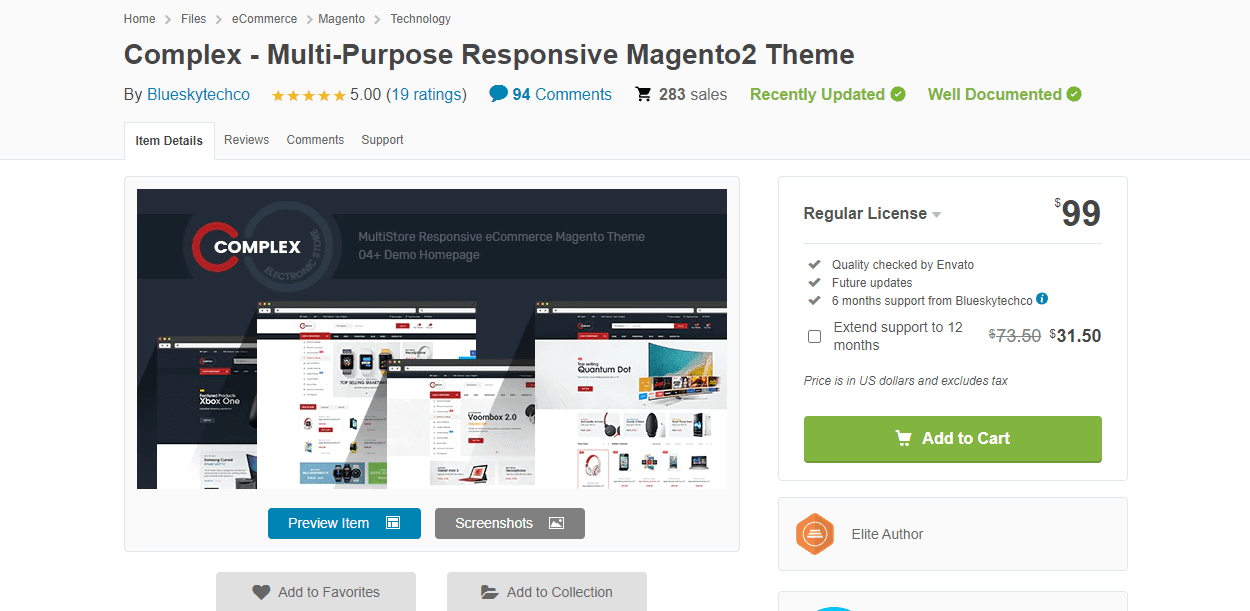Click the cart icon in Add to Cart
This screenshot has width=1250, height=611.
tap(903, 438)
